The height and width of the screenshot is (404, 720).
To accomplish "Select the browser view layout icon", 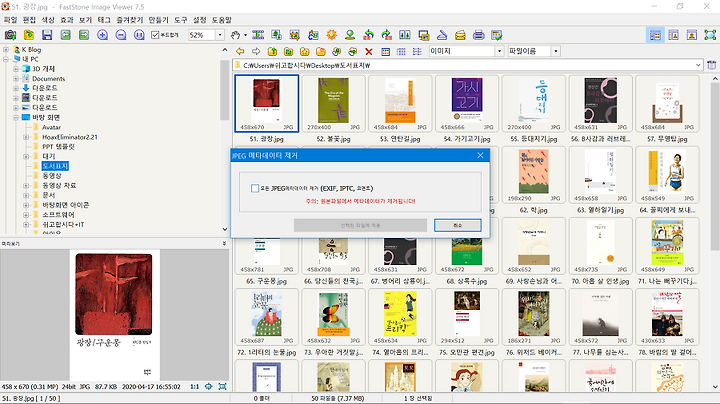I will pyautogui.click(x=655, y=35).
